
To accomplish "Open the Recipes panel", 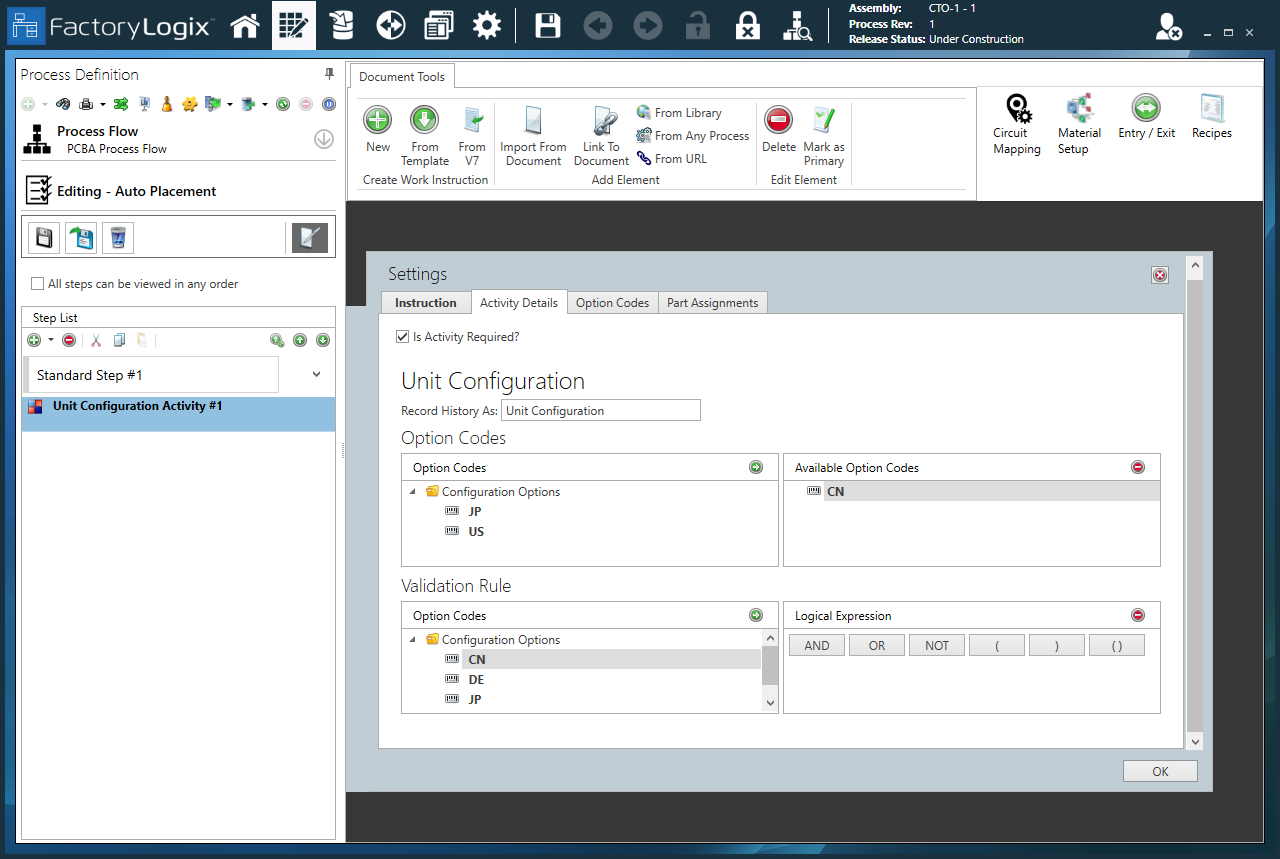I will point(1211,118).
